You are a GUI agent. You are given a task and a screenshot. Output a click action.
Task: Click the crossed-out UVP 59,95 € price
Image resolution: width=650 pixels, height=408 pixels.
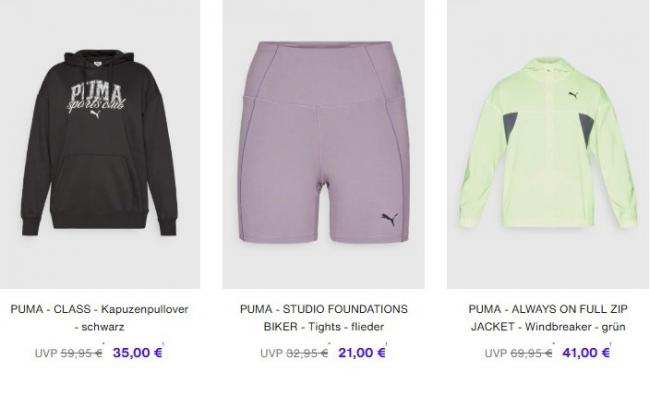[x=68, y=353]
